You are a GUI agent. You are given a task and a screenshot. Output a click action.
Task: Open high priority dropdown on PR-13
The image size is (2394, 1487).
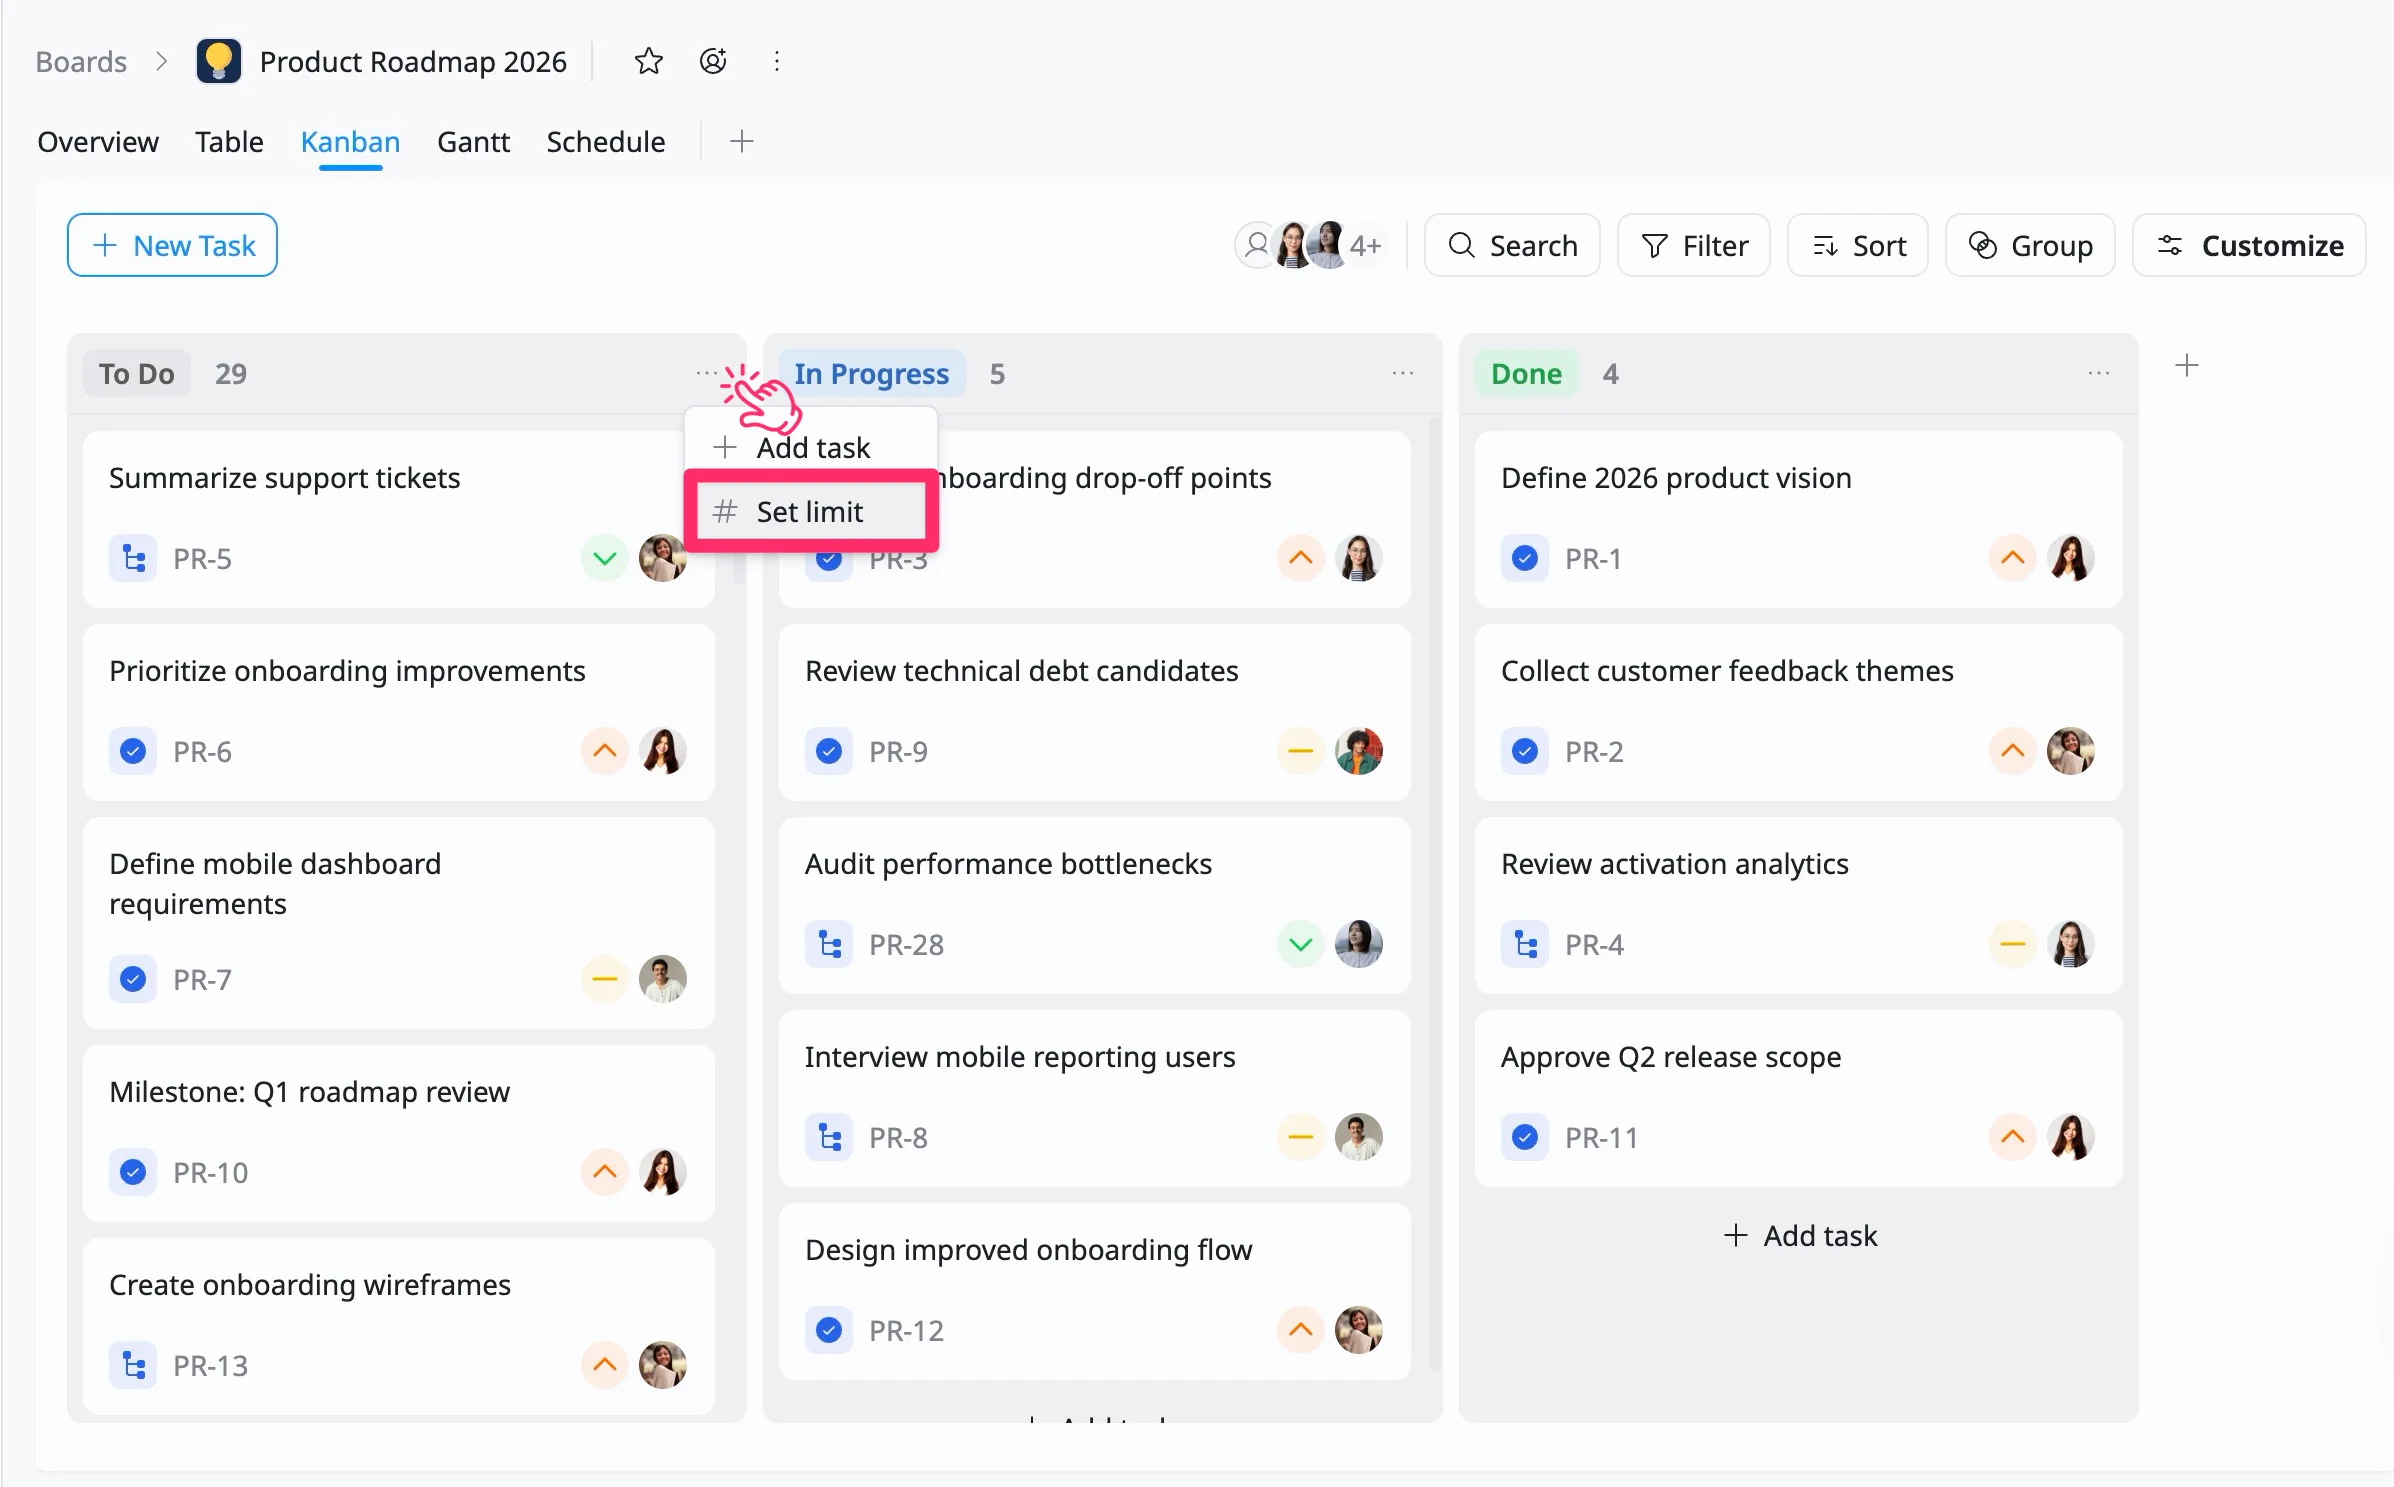[x=605, y=1365]
